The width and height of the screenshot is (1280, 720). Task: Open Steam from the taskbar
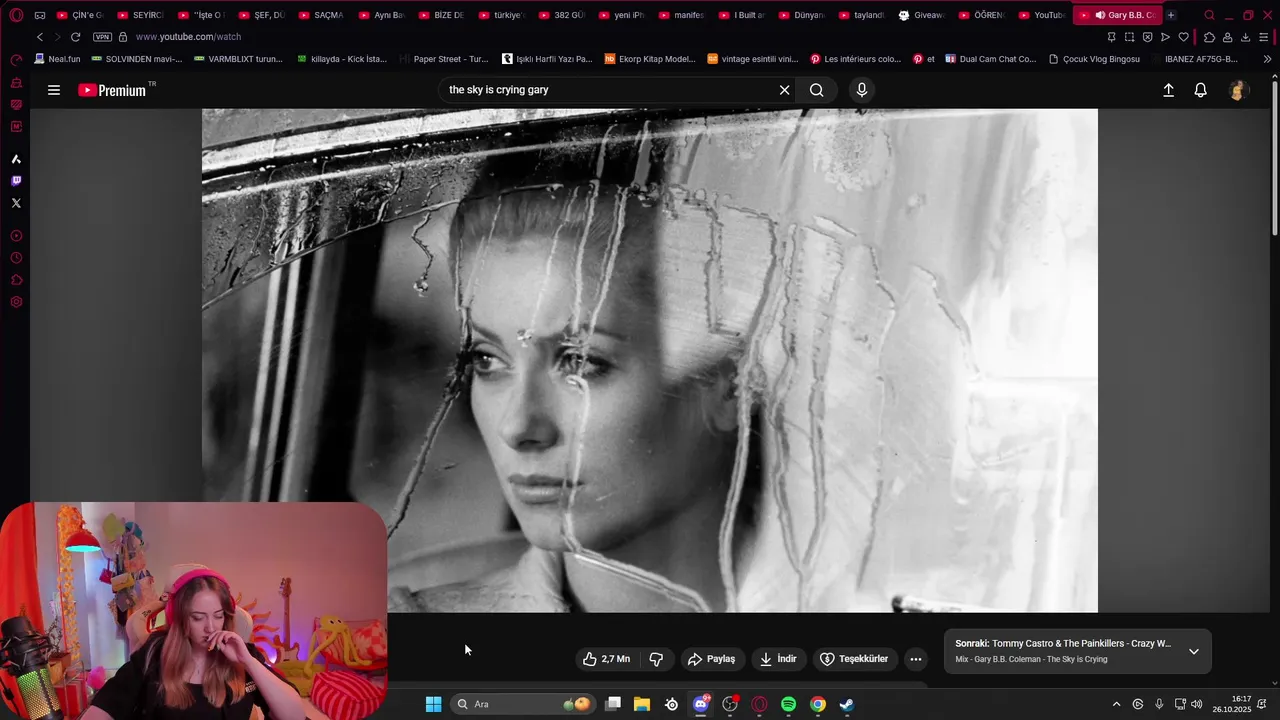coord(846,704)
